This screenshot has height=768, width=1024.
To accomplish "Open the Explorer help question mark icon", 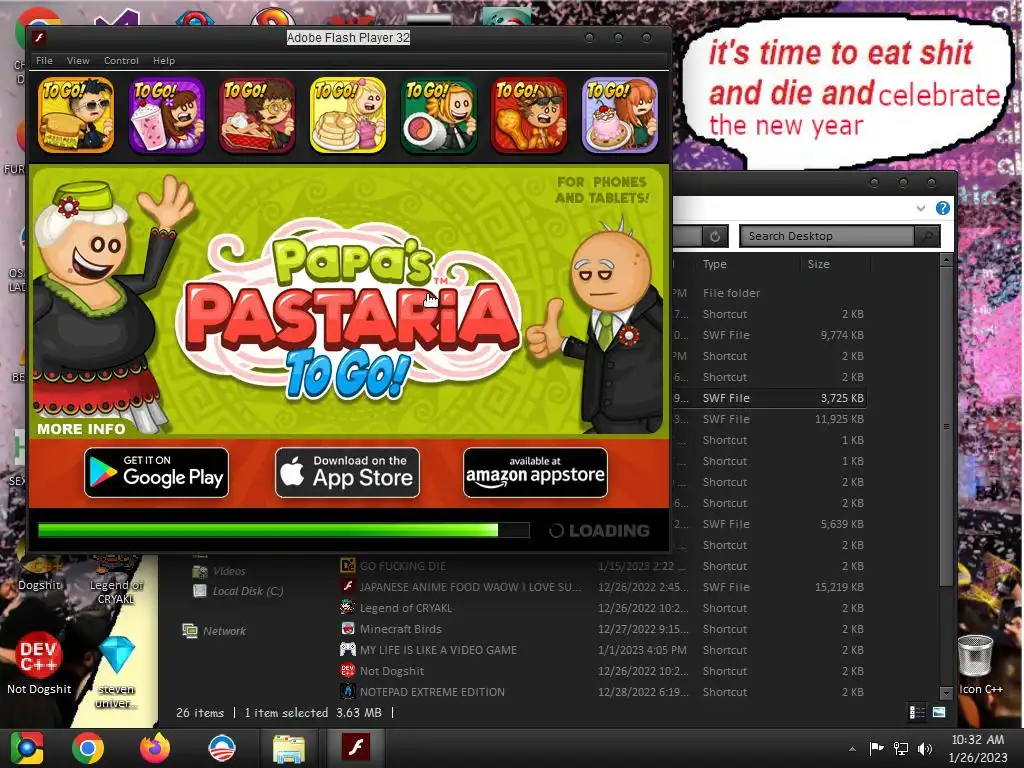I will point(942,208).
